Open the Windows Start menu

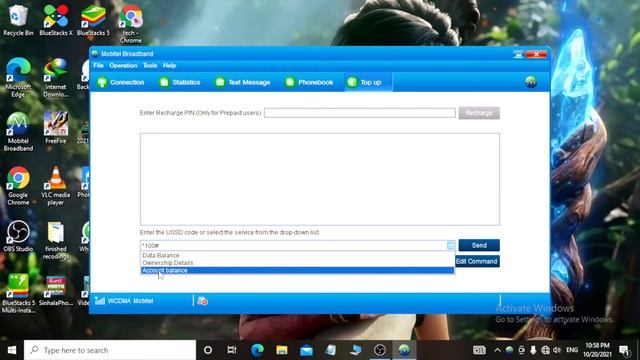(12, 350)
